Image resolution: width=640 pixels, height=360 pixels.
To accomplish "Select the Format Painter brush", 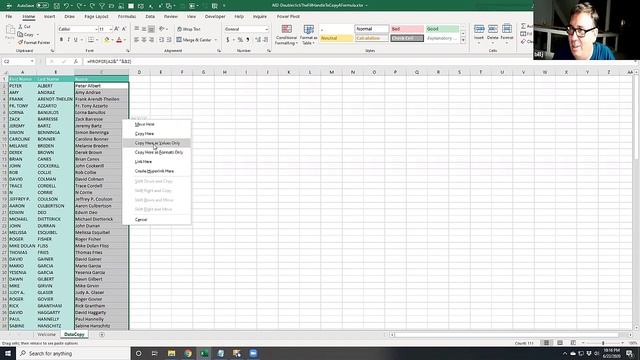I will click(20, 42).
